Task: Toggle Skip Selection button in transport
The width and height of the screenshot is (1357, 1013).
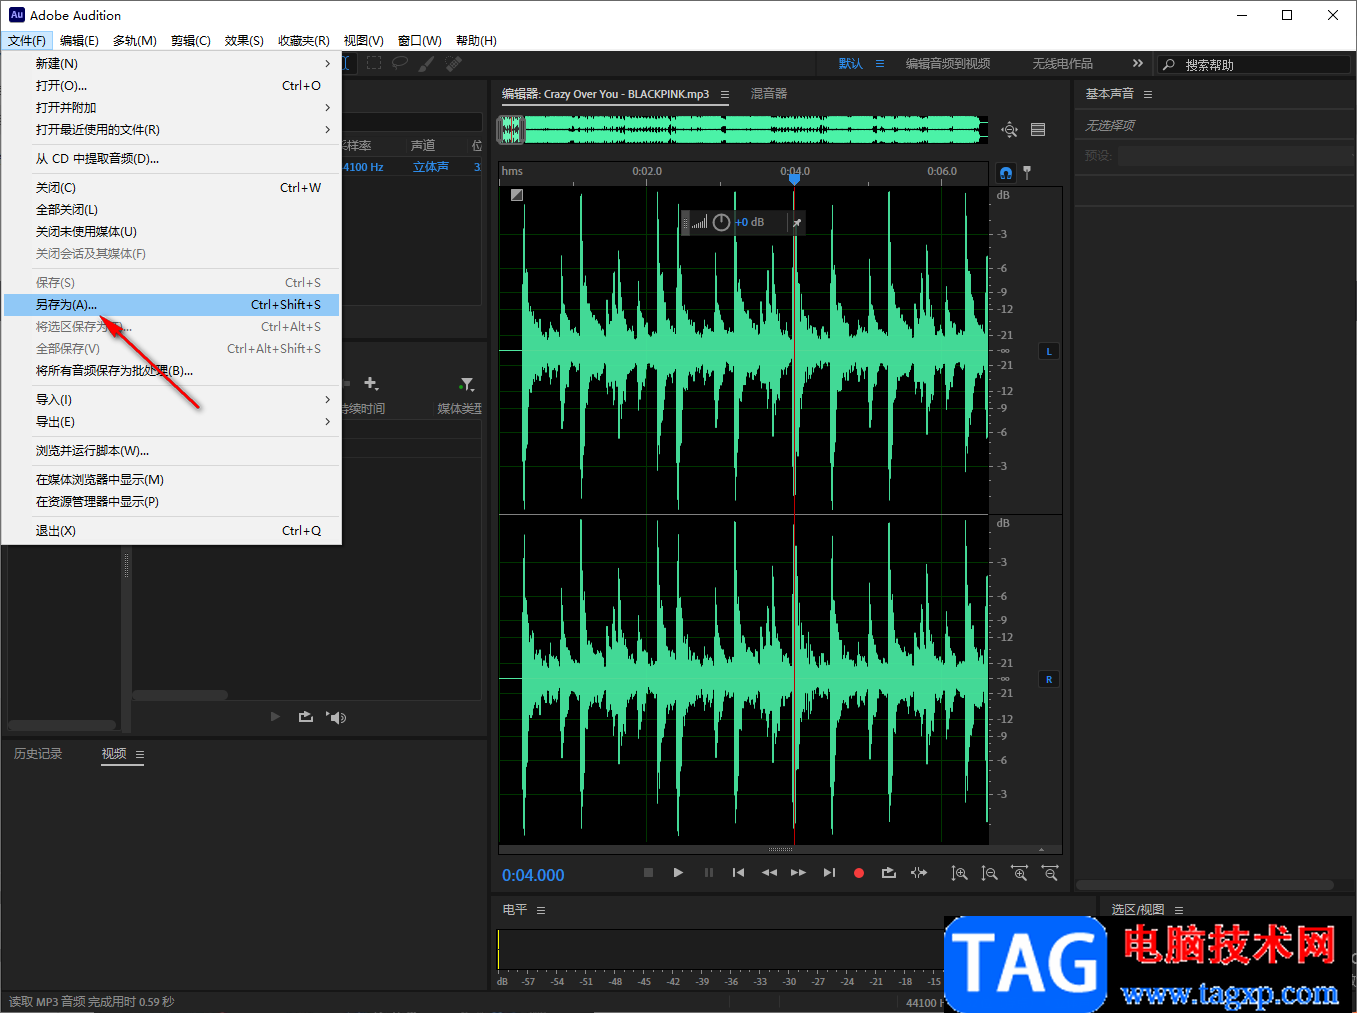Action: 919,873
